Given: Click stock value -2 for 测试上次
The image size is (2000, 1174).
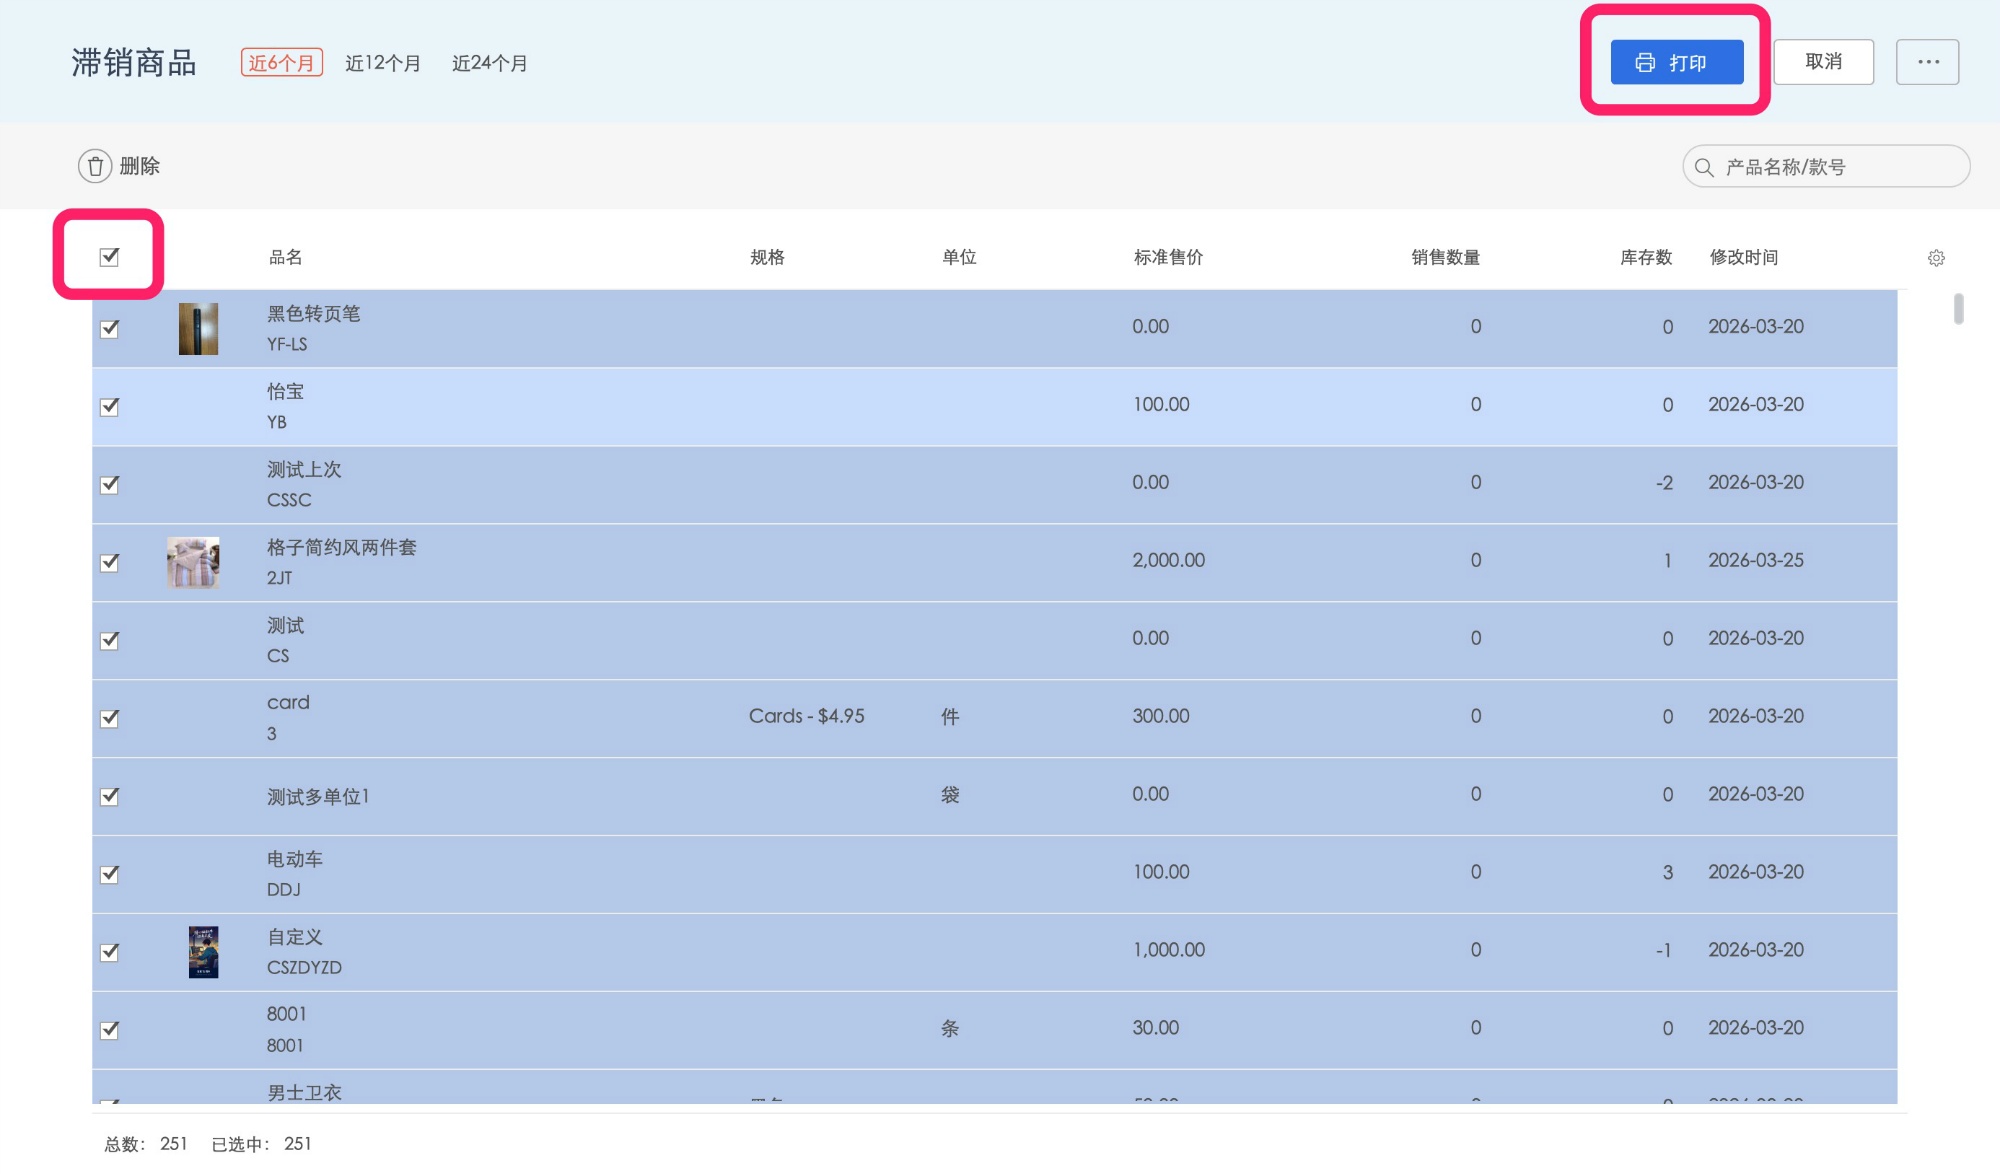Looking at the screenshot, I should [x=1664, y=483].
